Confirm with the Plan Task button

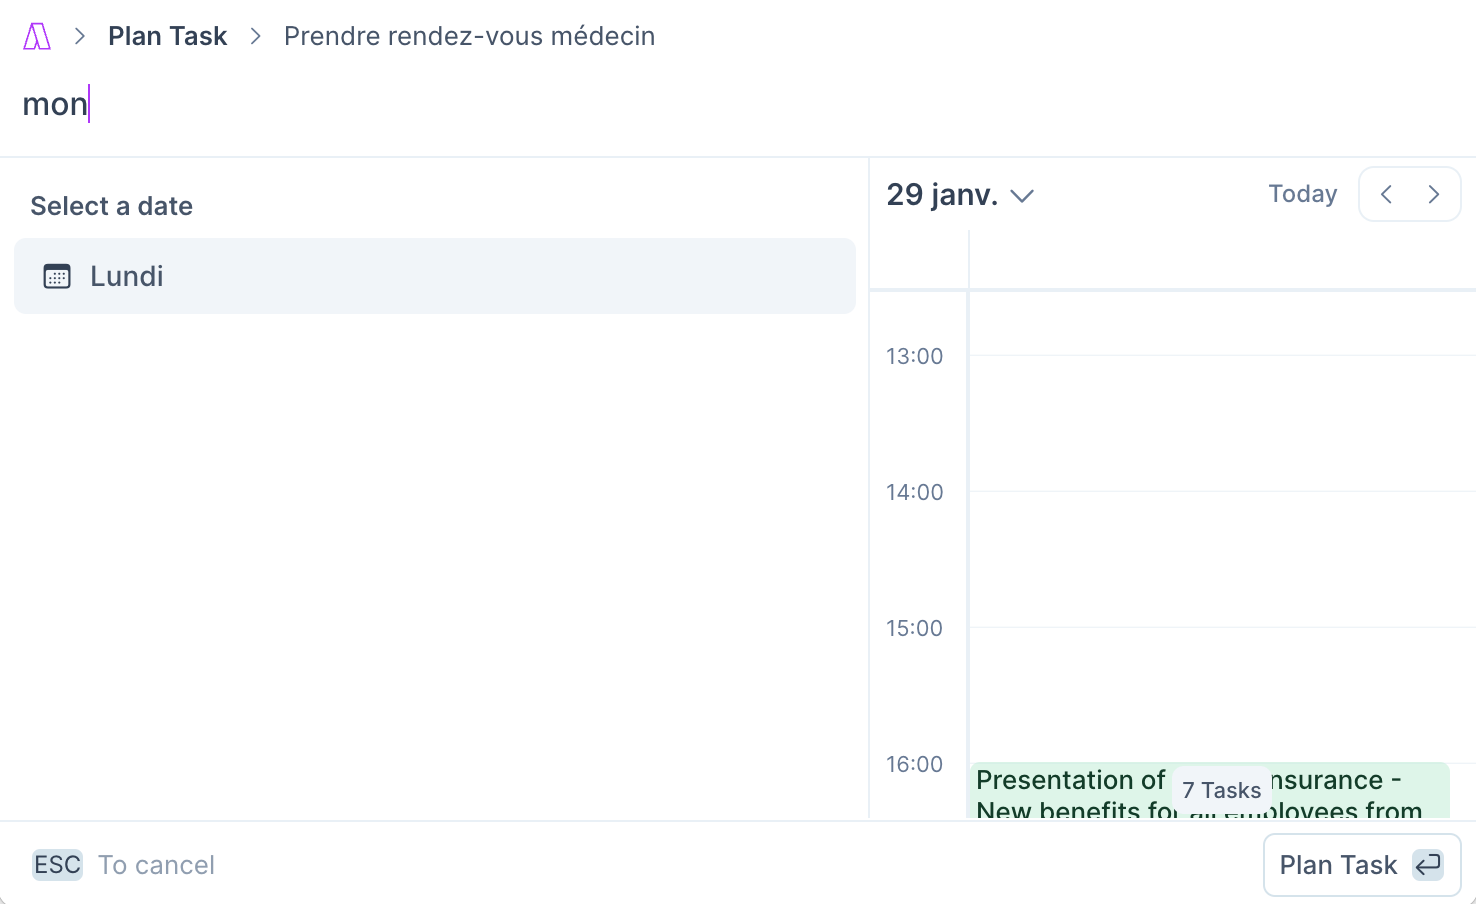(x=1362, y=864)
